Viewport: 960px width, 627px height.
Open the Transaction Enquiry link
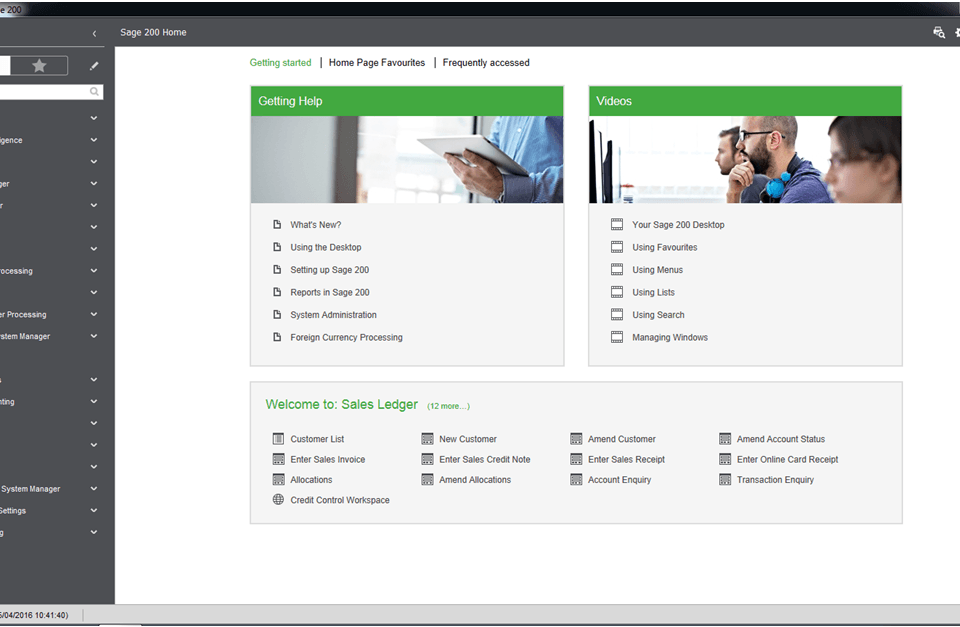click(775, 480)
